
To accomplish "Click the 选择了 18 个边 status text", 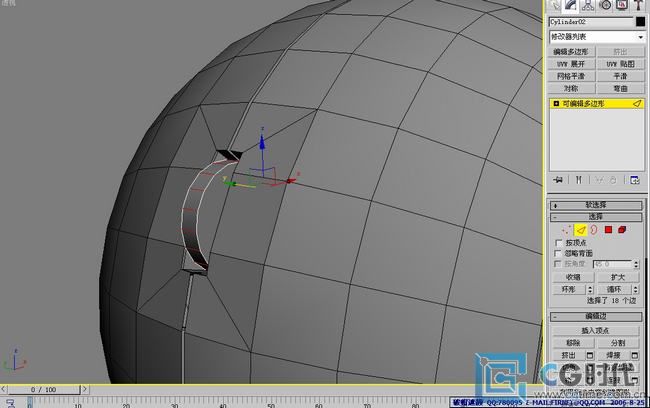I will coord(612,301).
